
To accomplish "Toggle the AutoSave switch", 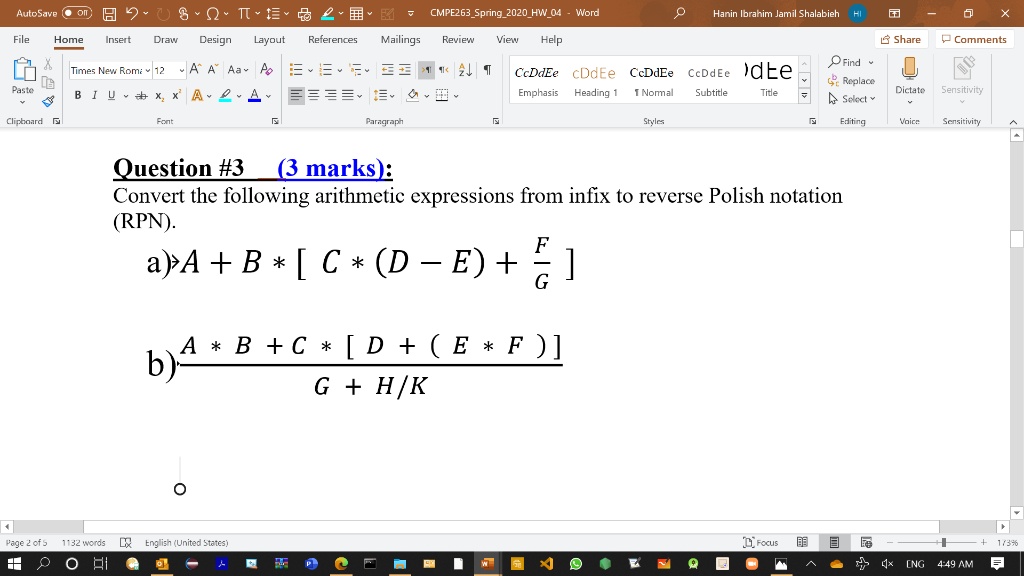I will 77,13.
